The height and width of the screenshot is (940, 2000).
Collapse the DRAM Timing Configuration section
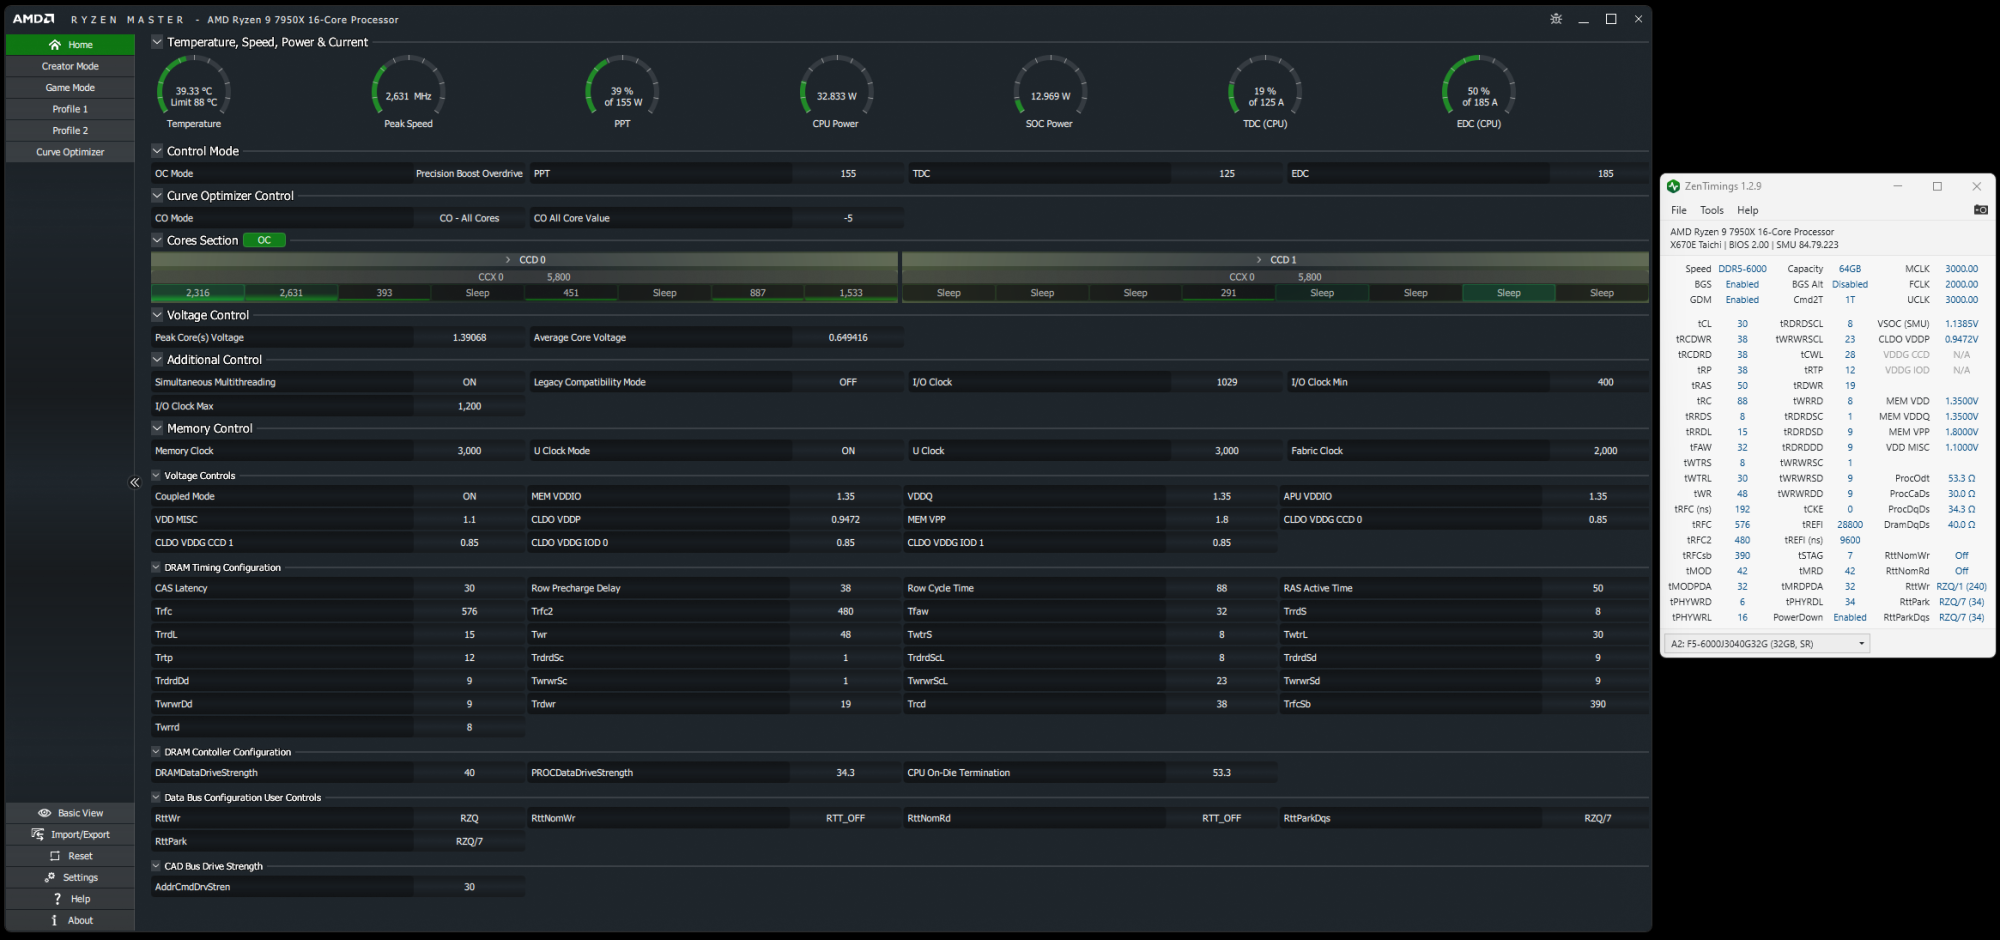(157, 567)
